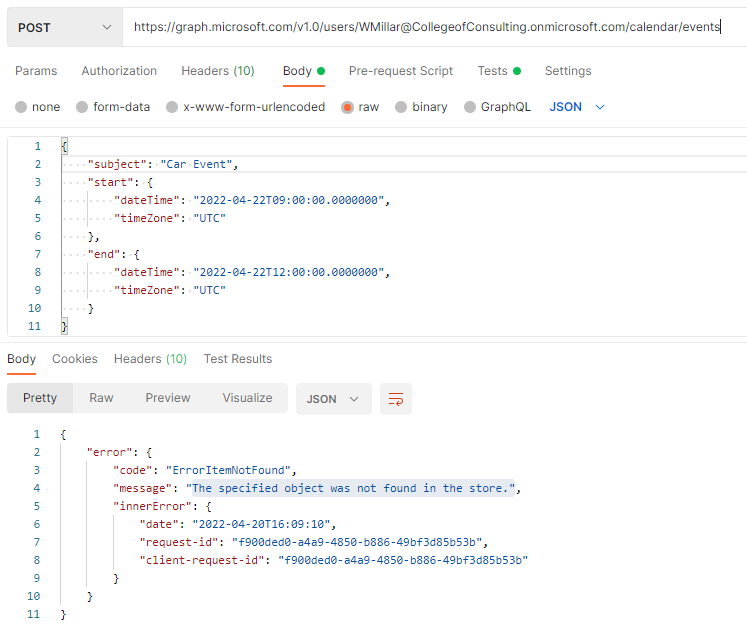Select the form-data radio option

tap(82, 107)
